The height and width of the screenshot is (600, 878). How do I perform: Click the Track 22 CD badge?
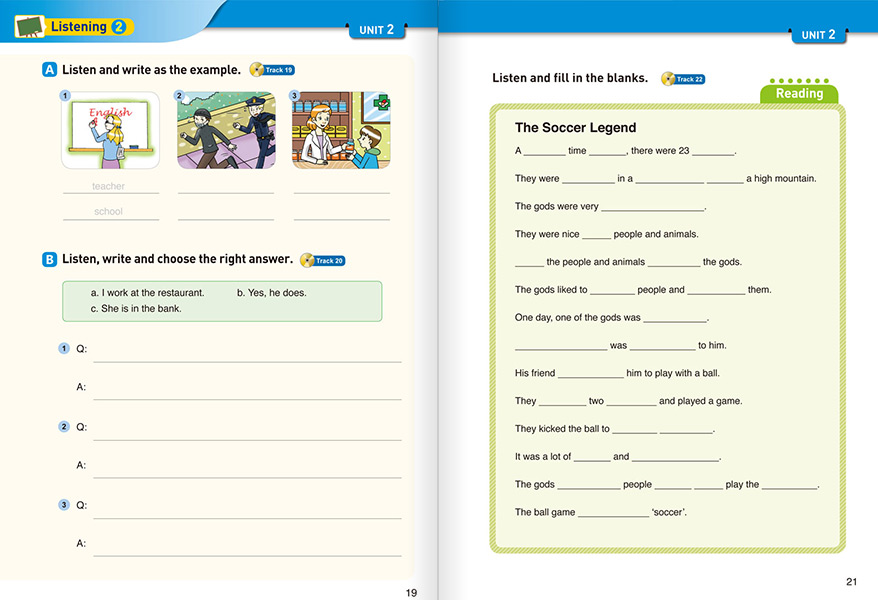(683, 79)
